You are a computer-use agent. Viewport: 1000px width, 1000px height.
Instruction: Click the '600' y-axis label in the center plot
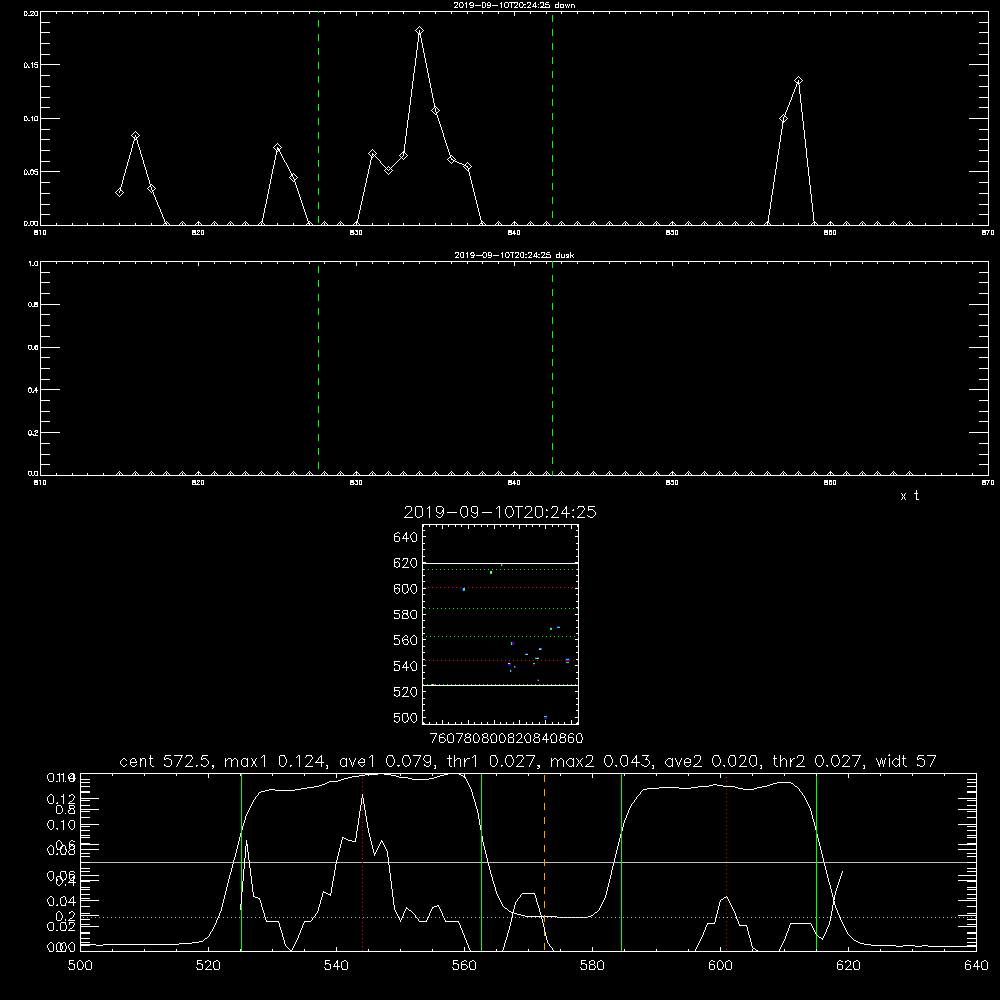coord(406,589)
